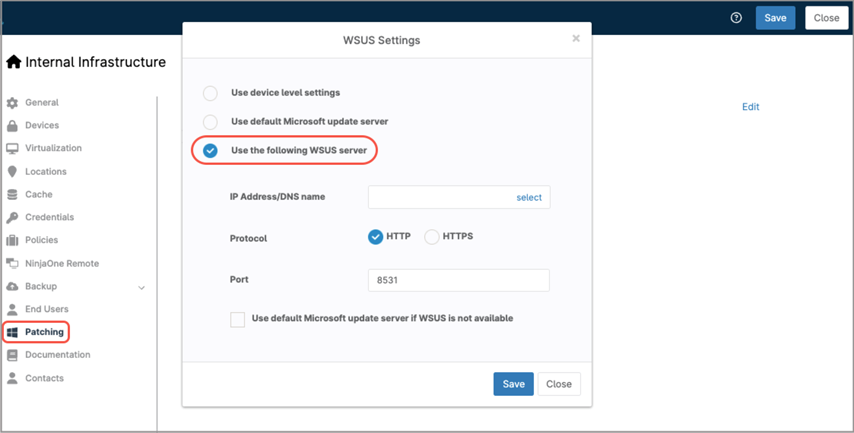Image resolution: width=854 pixels, height=433 pixels.
Task: Go to the Policies section
Action: click(x=41, y=240)
